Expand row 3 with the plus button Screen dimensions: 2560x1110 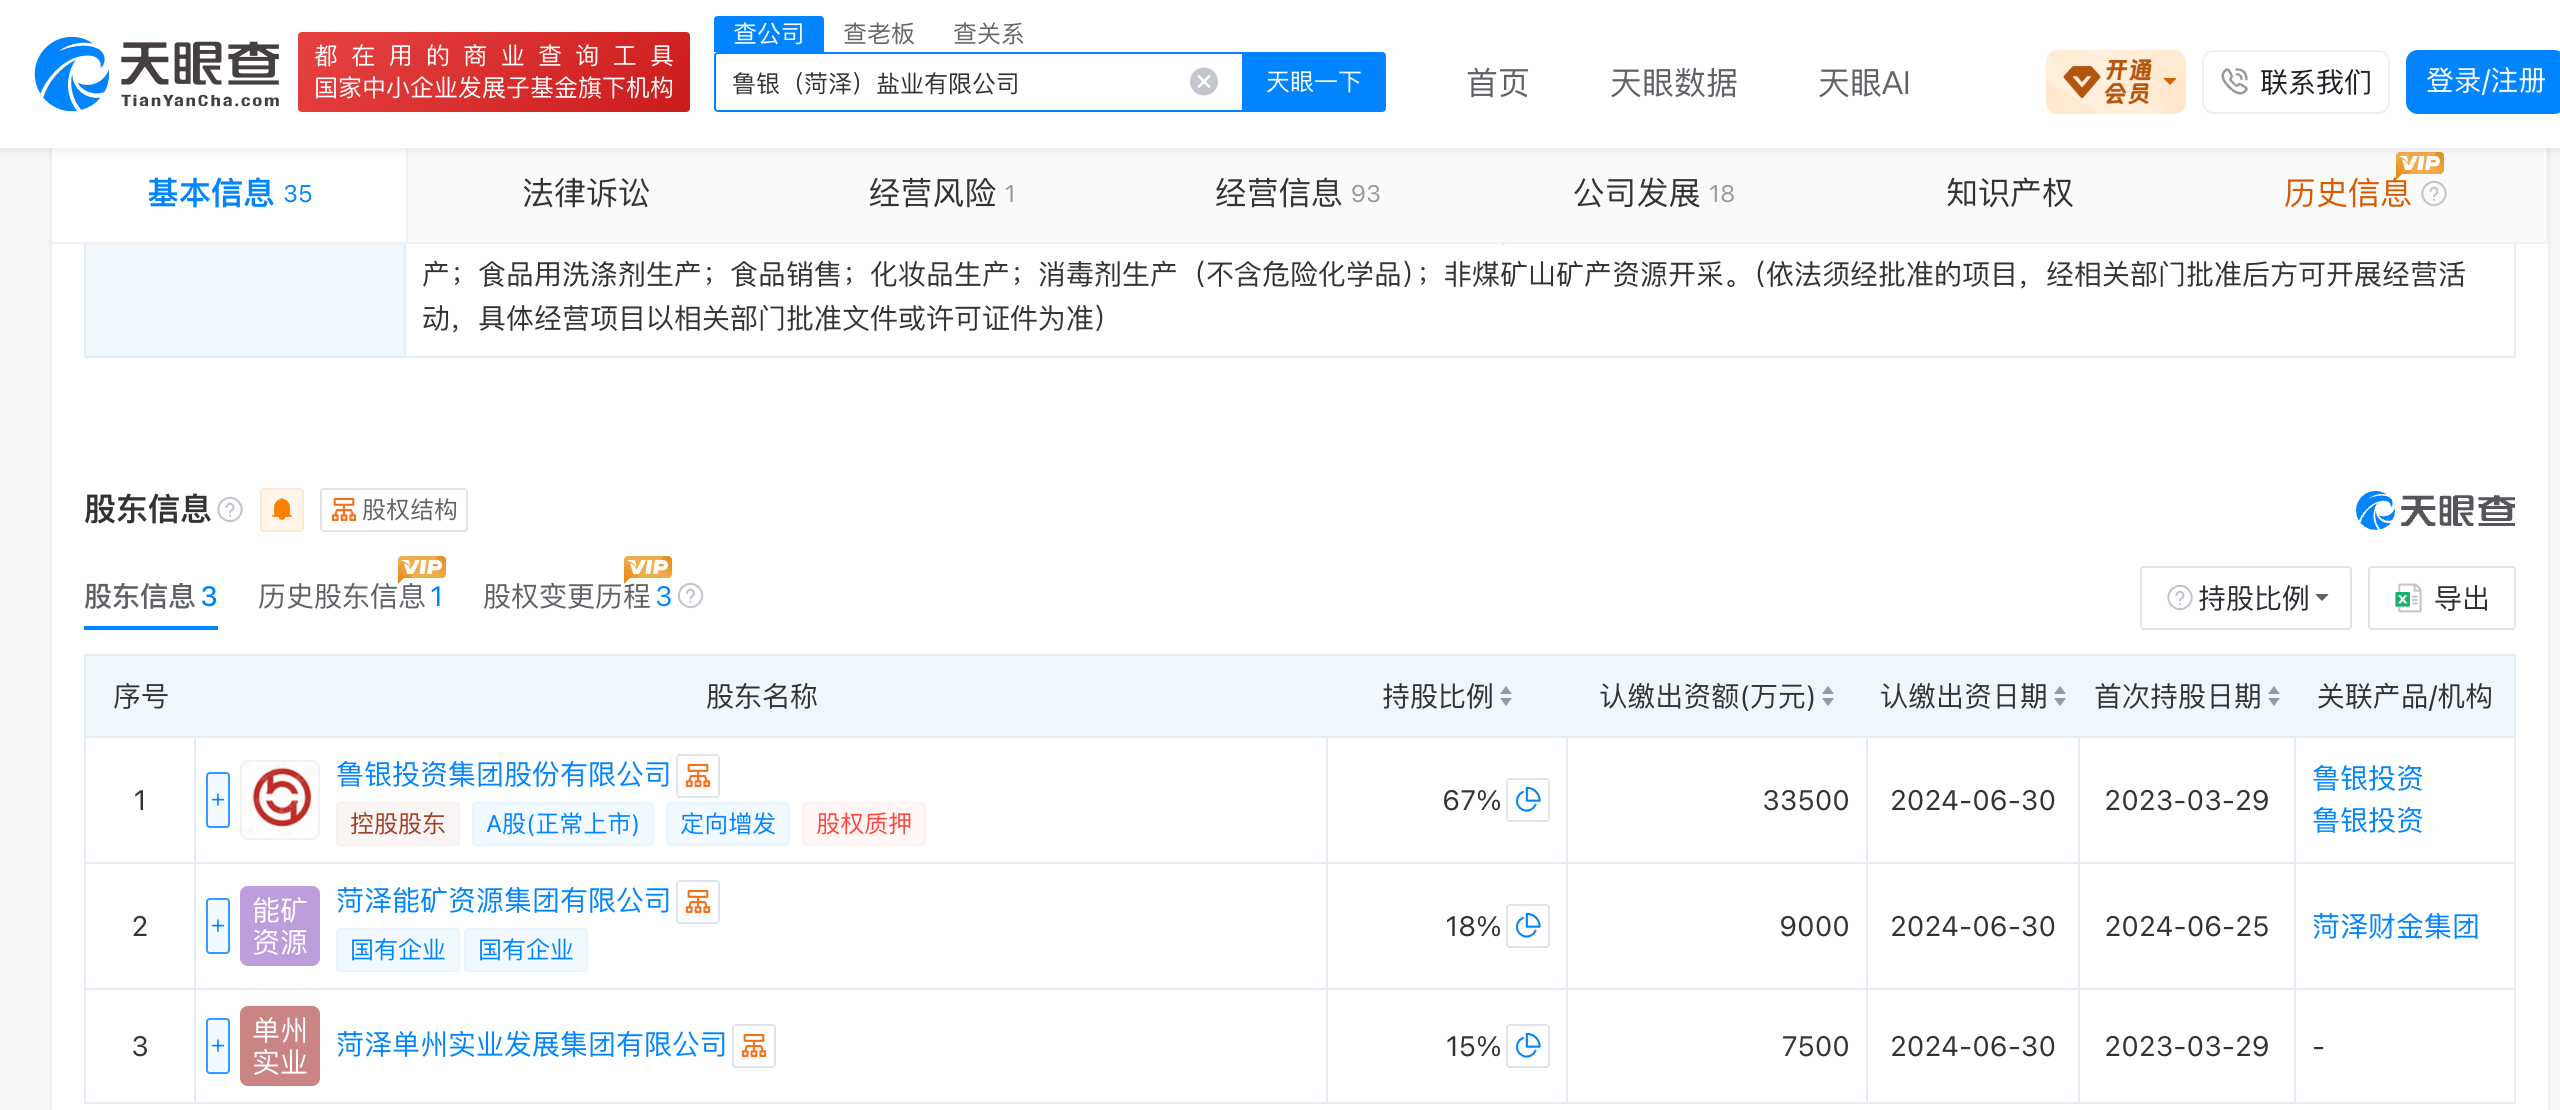pyautogui.click(x=218, y=1046)
